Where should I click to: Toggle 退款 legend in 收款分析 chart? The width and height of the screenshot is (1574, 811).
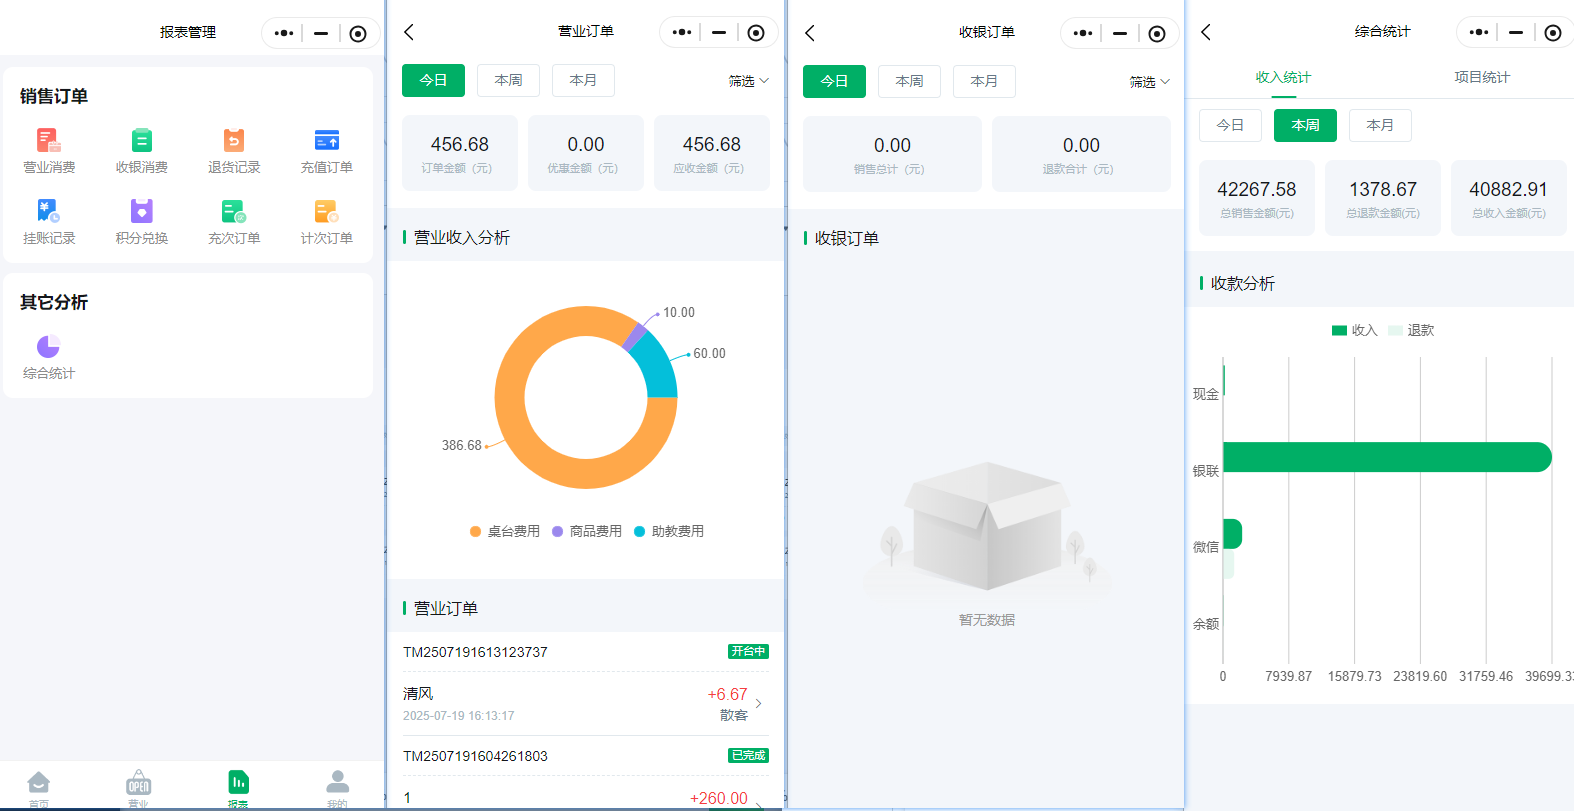(x=1411, y=330)
